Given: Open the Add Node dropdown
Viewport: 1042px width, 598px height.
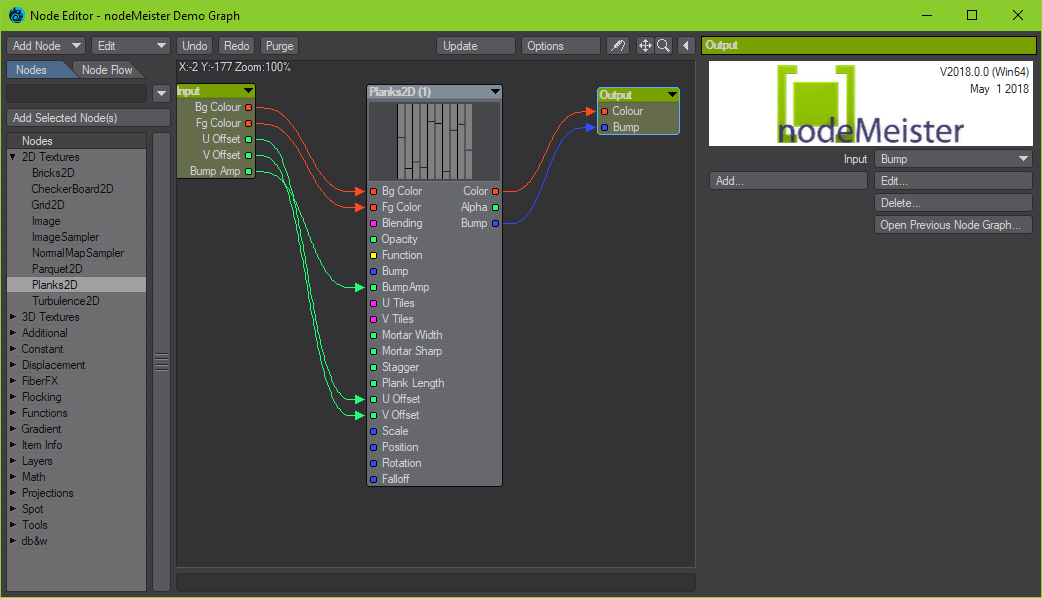Looking at the screenshot, I should [x=46, y=46].
